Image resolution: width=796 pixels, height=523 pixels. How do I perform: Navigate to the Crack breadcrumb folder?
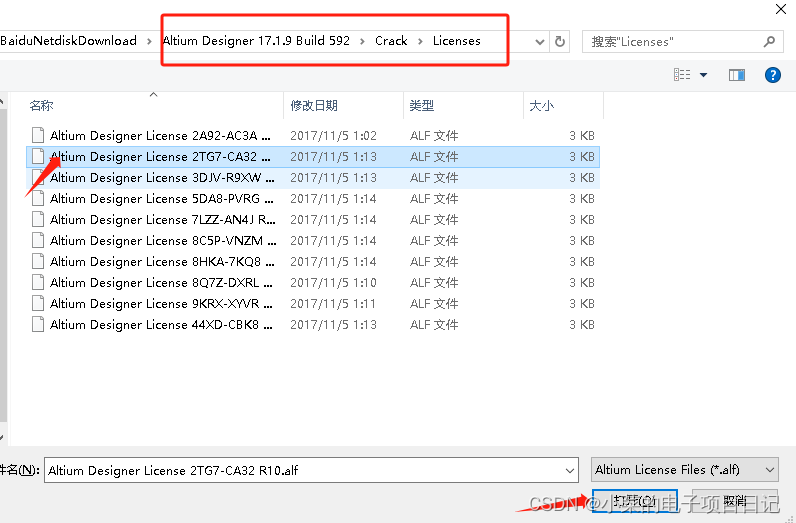[391, 41]
